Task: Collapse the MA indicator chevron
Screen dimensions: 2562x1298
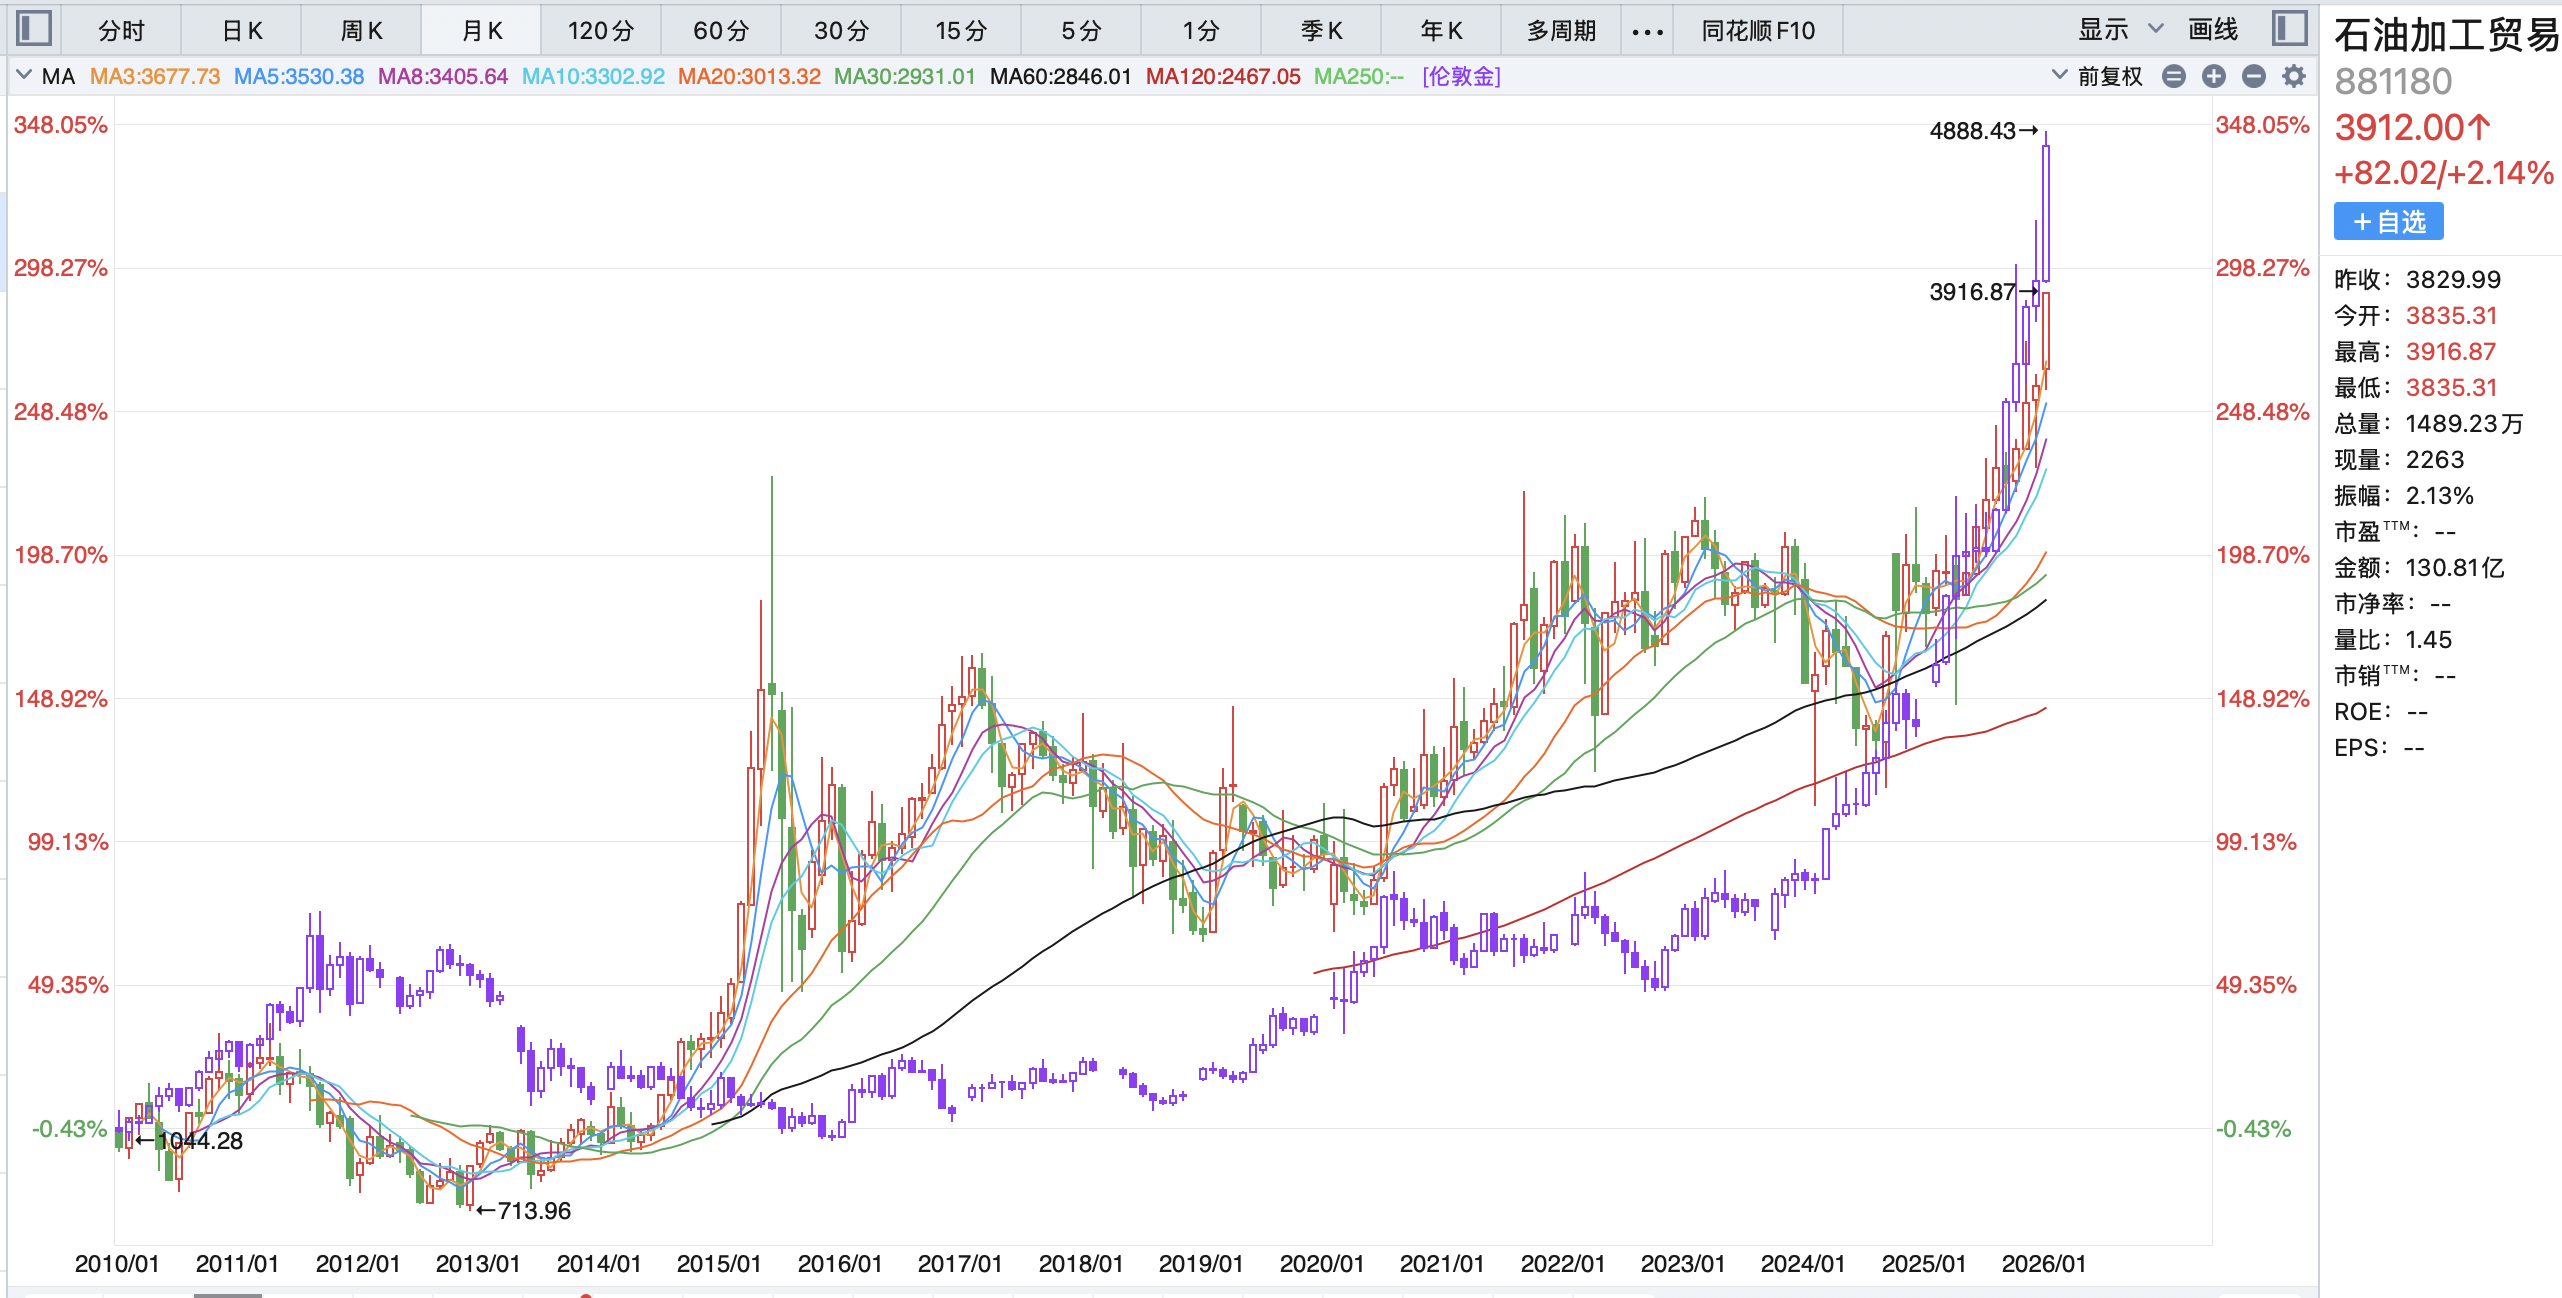Action: coord(24,76)
